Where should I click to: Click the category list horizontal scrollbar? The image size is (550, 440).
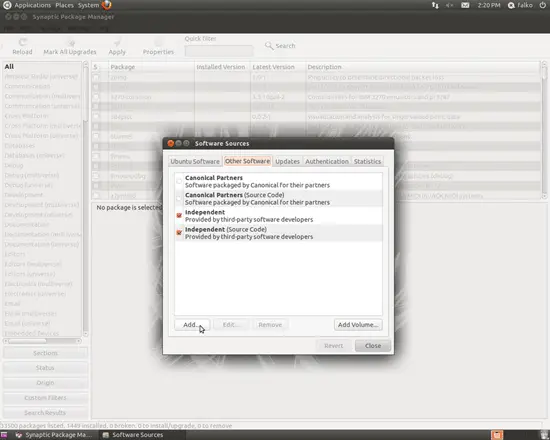click(42, 341)
